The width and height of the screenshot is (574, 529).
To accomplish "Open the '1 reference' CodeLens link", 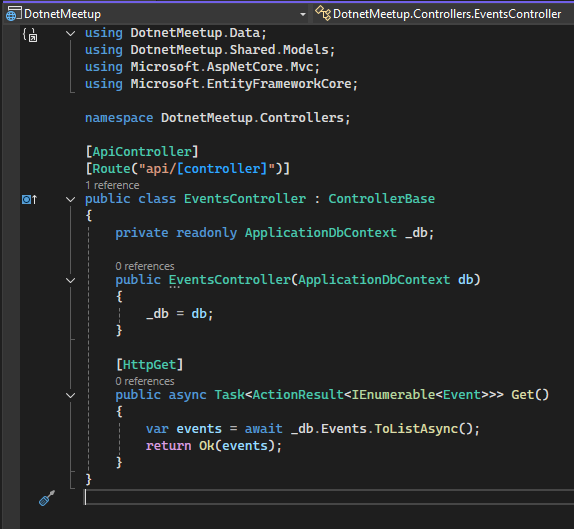I will [x=112, y=185].
